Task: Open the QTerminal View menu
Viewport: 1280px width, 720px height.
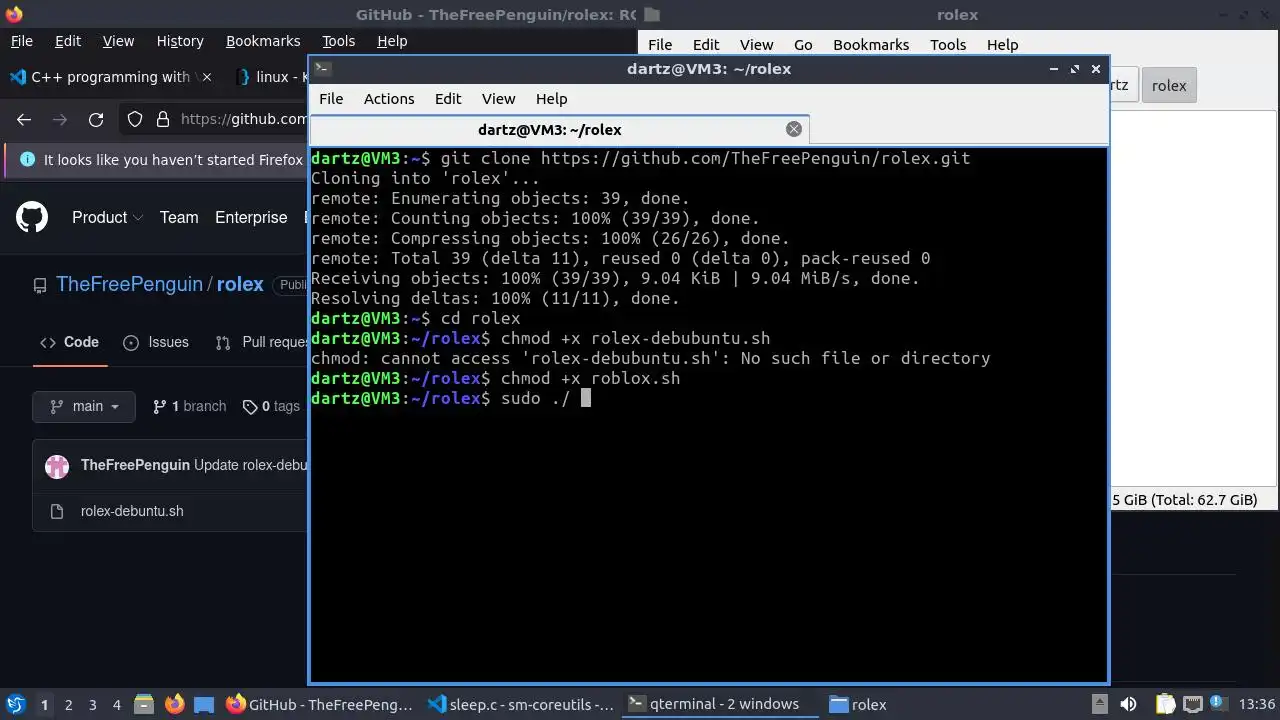Action: 498,98
